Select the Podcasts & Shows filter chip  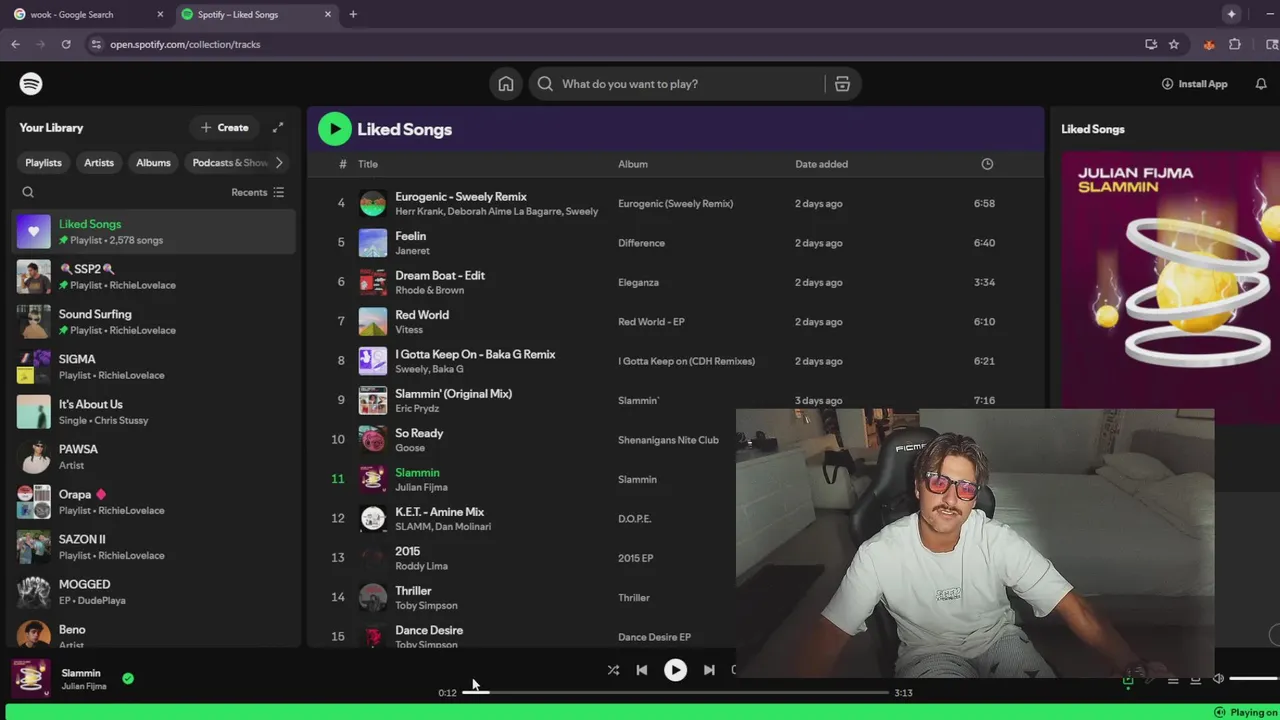tap(230, 163)
